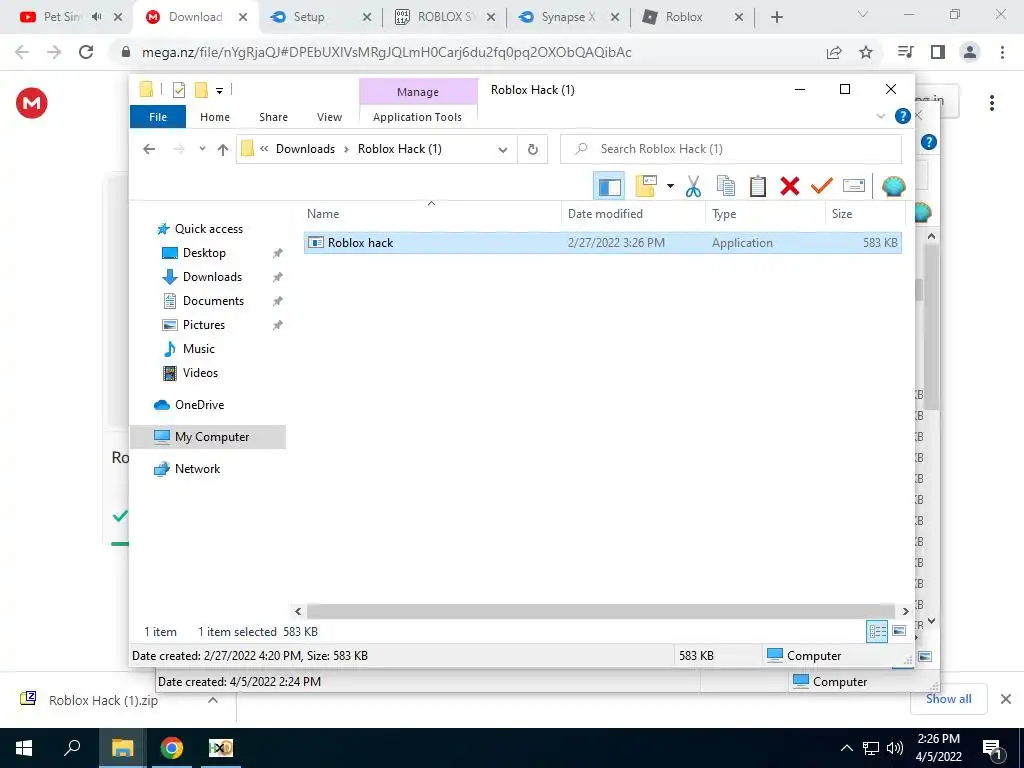Click the teal shell icon in toolbar
Screen dimensions: 1024x768
coord(893,186)
